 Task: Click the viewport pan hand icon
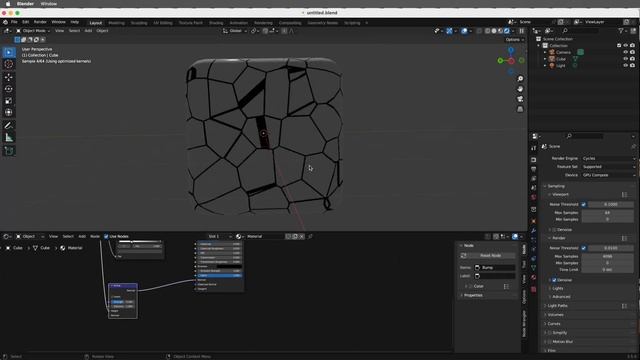[520, 89]
